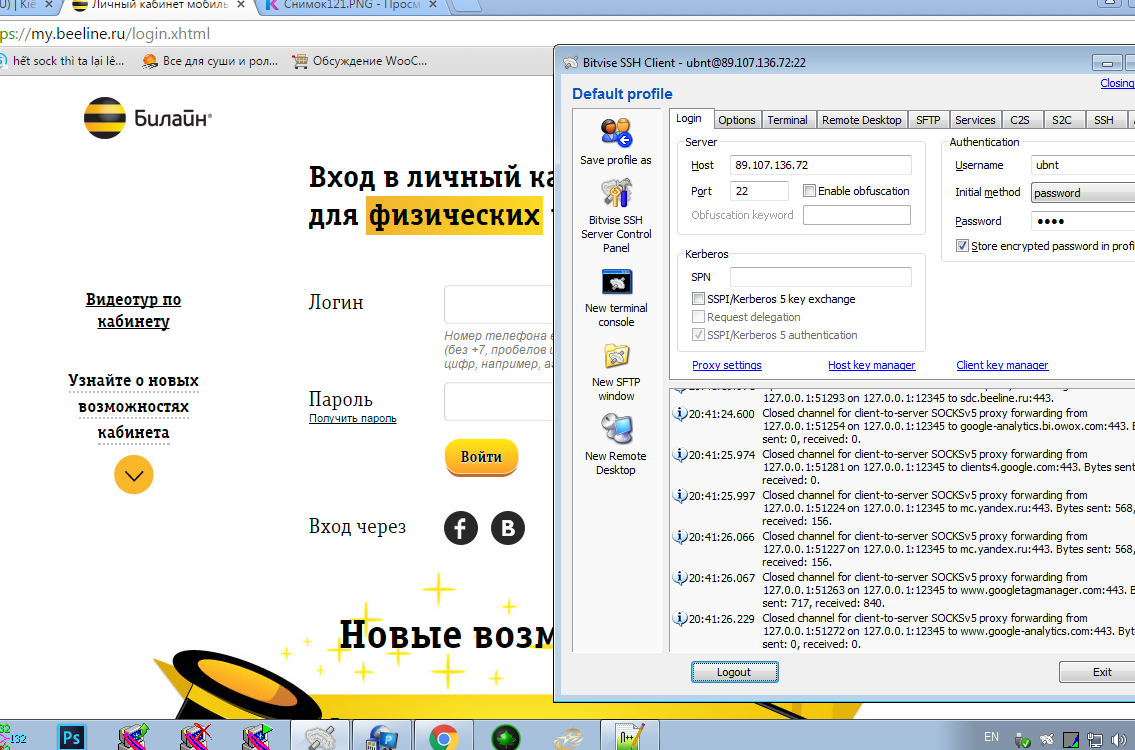Click the Beeline logo
The height and width of the screenshot is (750, 1135).
[148, 118]
